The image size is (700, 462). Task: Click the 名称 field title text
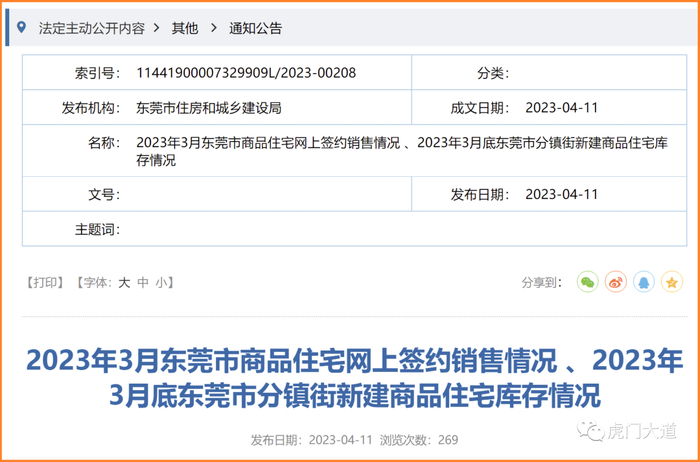402,151
